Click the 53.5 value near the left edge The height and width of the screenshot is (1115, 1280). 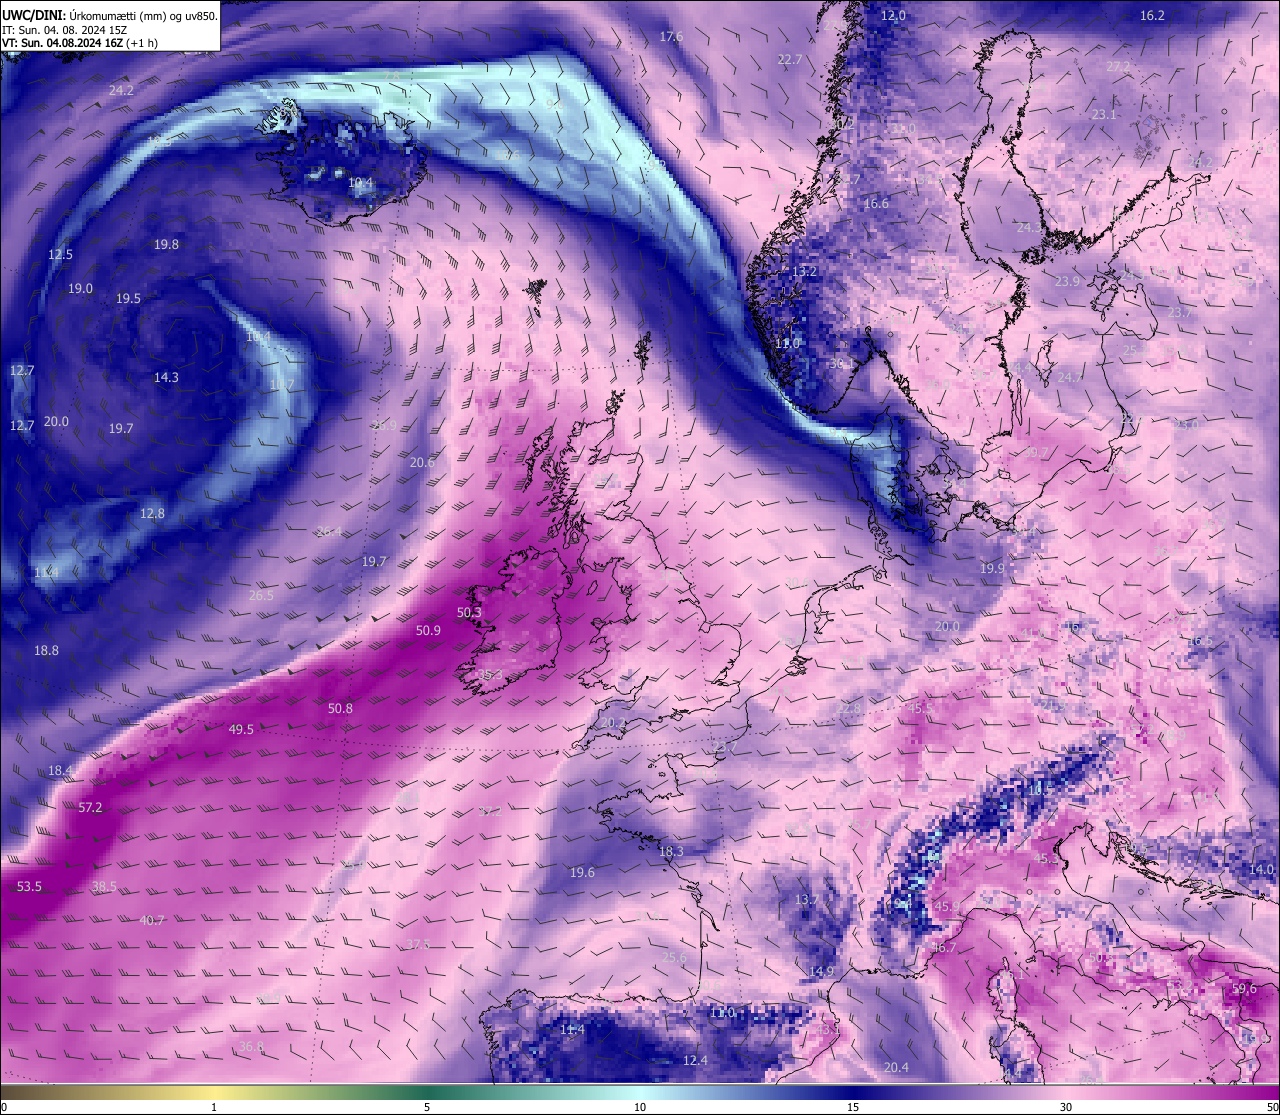click(x=30, y=887)
